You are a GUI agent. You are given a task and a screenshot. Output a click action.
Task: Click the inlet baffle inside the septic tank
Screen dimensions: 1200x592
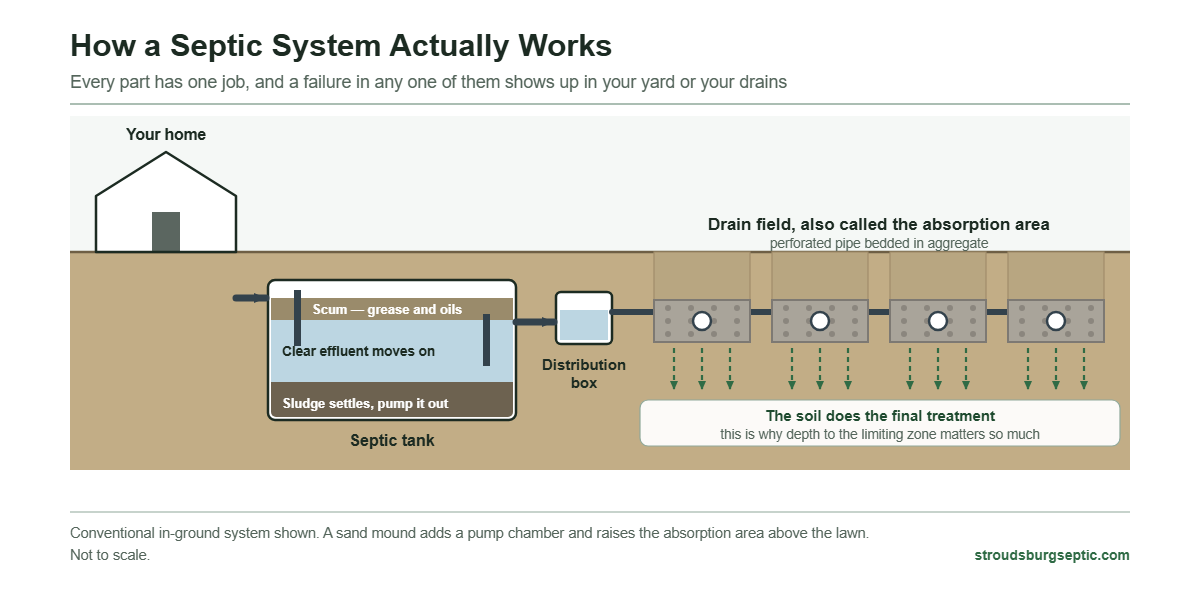pos(298,317)
